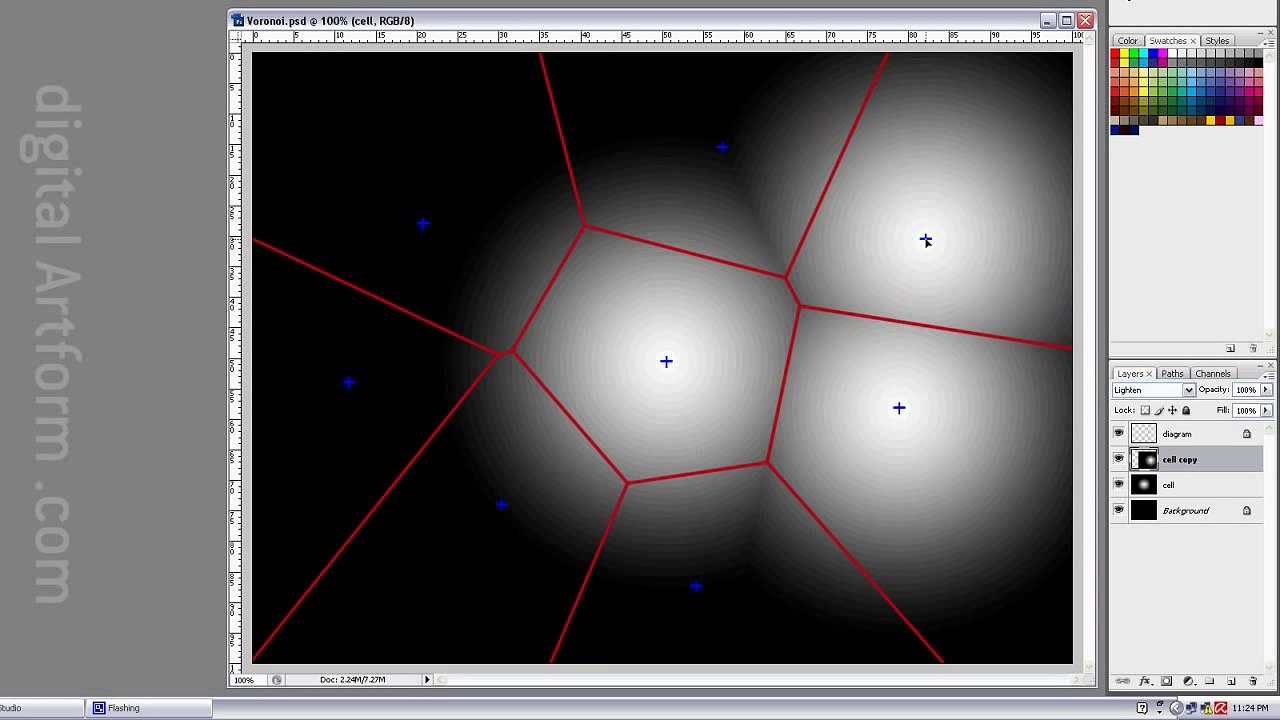This screenshot has width=1280, height=720.
Task: Click the Doc: 2.24M/7.27M status text
Action: pyautogui.click(x=353, y=680)
